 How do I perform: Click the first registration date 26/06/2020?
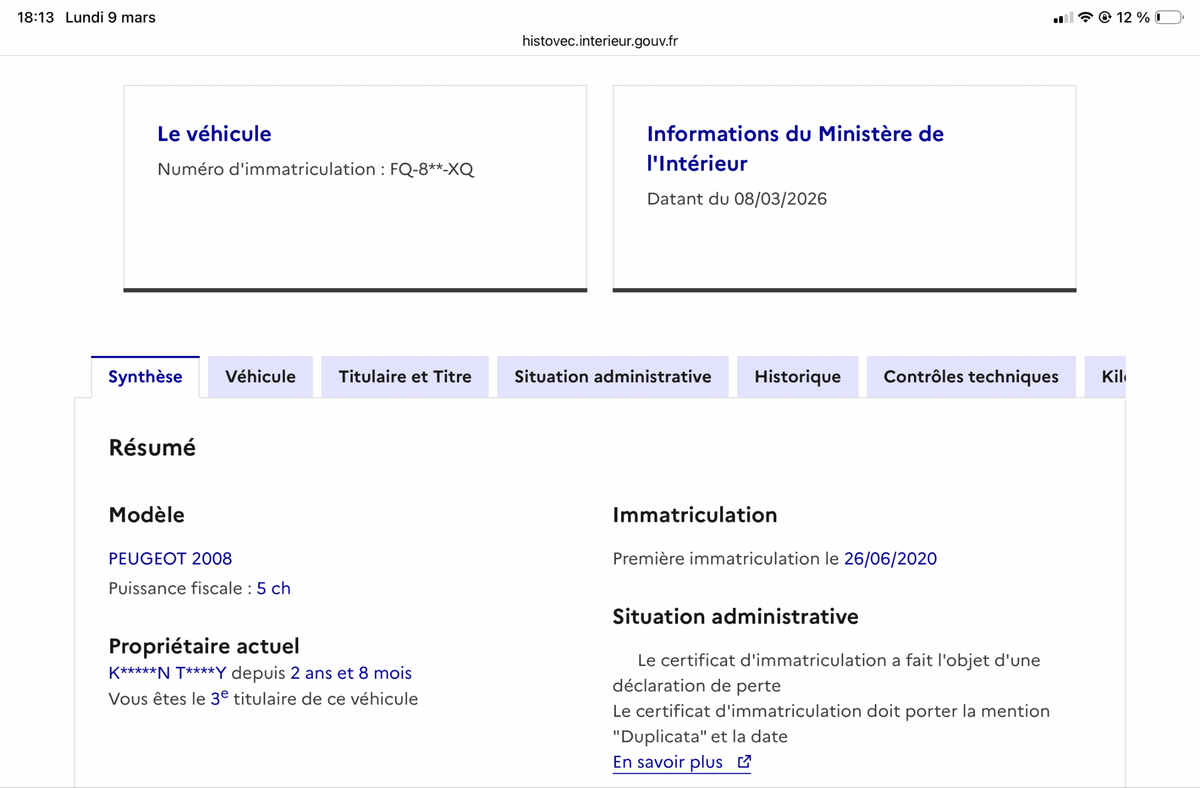890,559
